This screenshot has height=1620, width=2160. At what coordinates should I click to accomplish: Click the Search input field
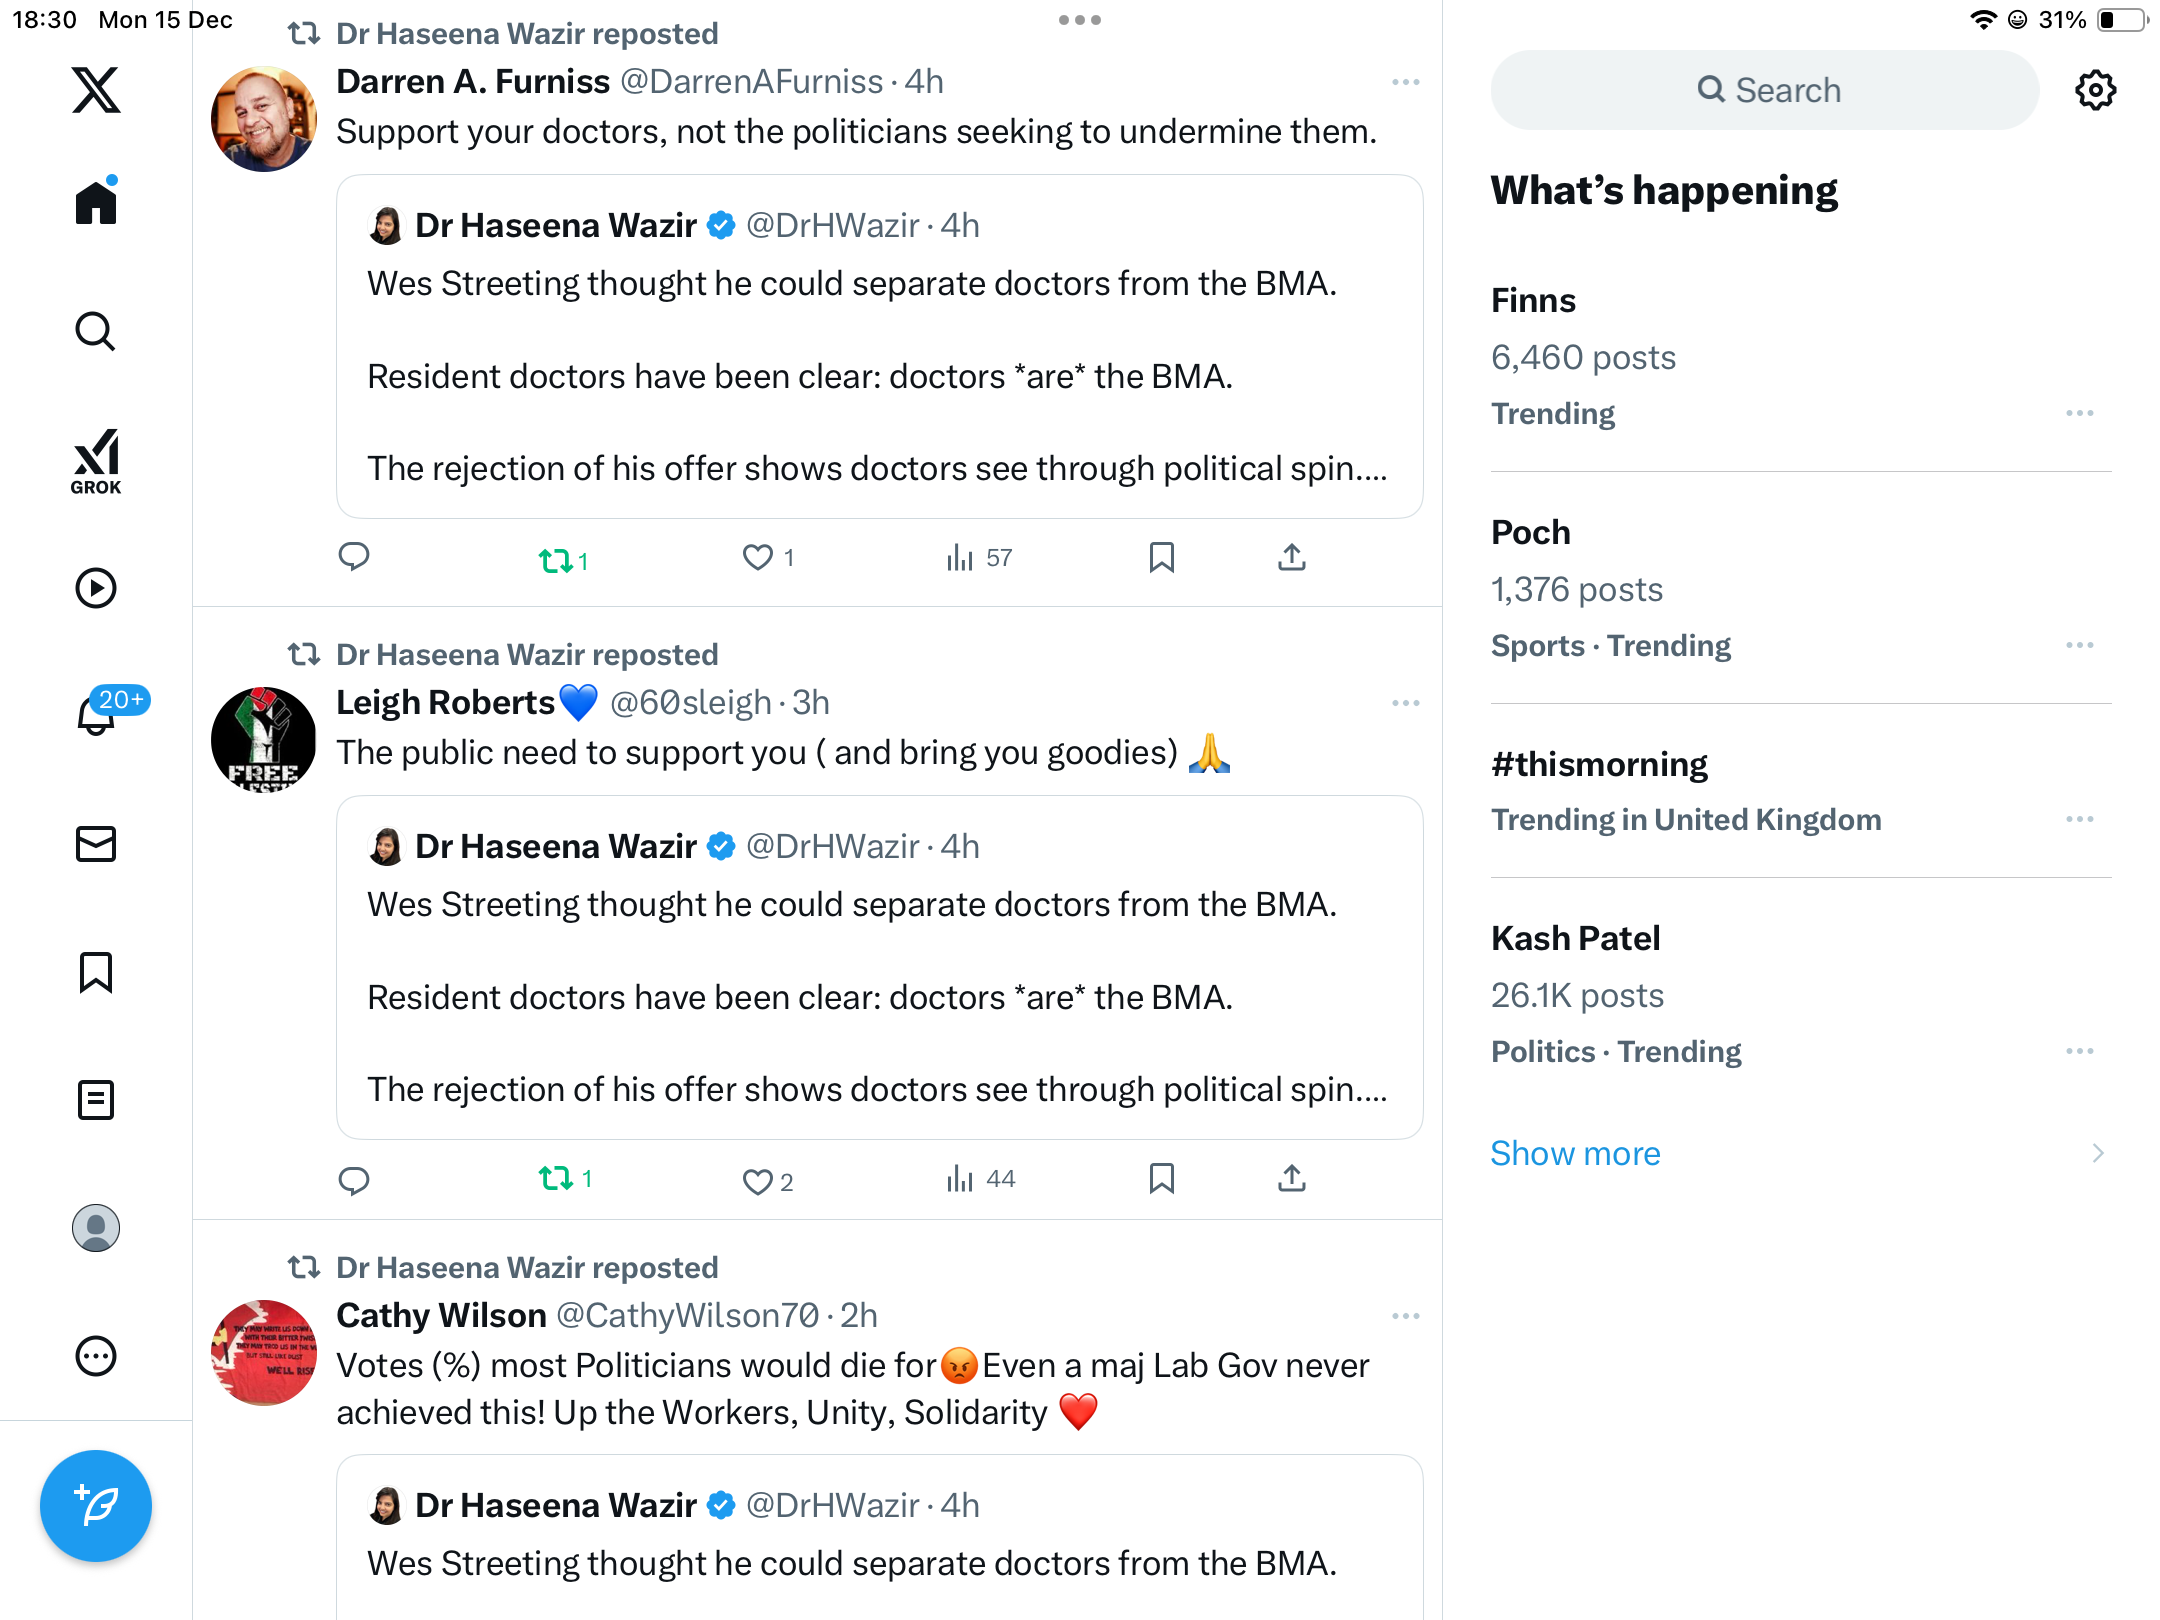coord(1765,90)
